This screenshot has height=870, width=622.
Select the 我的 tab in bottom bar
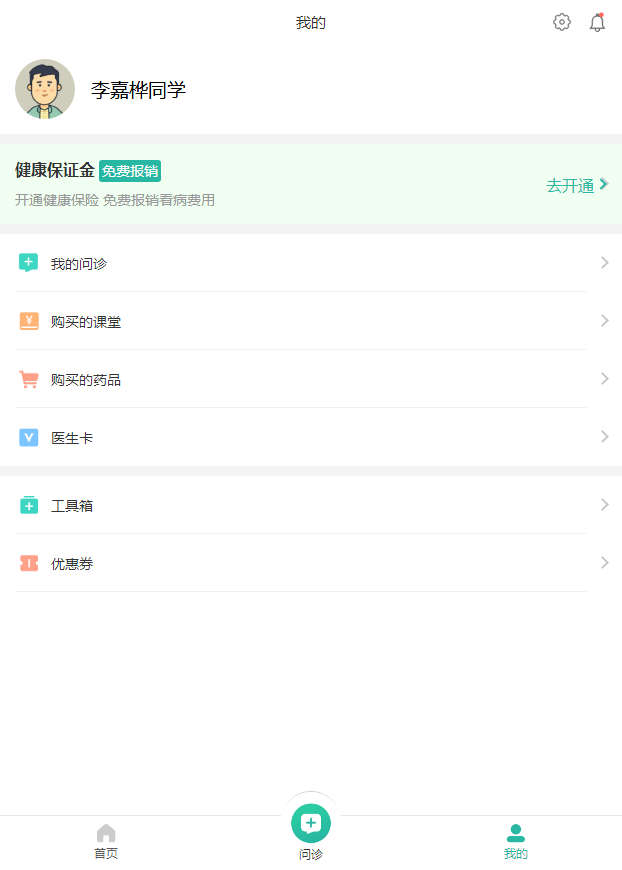(515, 841)
